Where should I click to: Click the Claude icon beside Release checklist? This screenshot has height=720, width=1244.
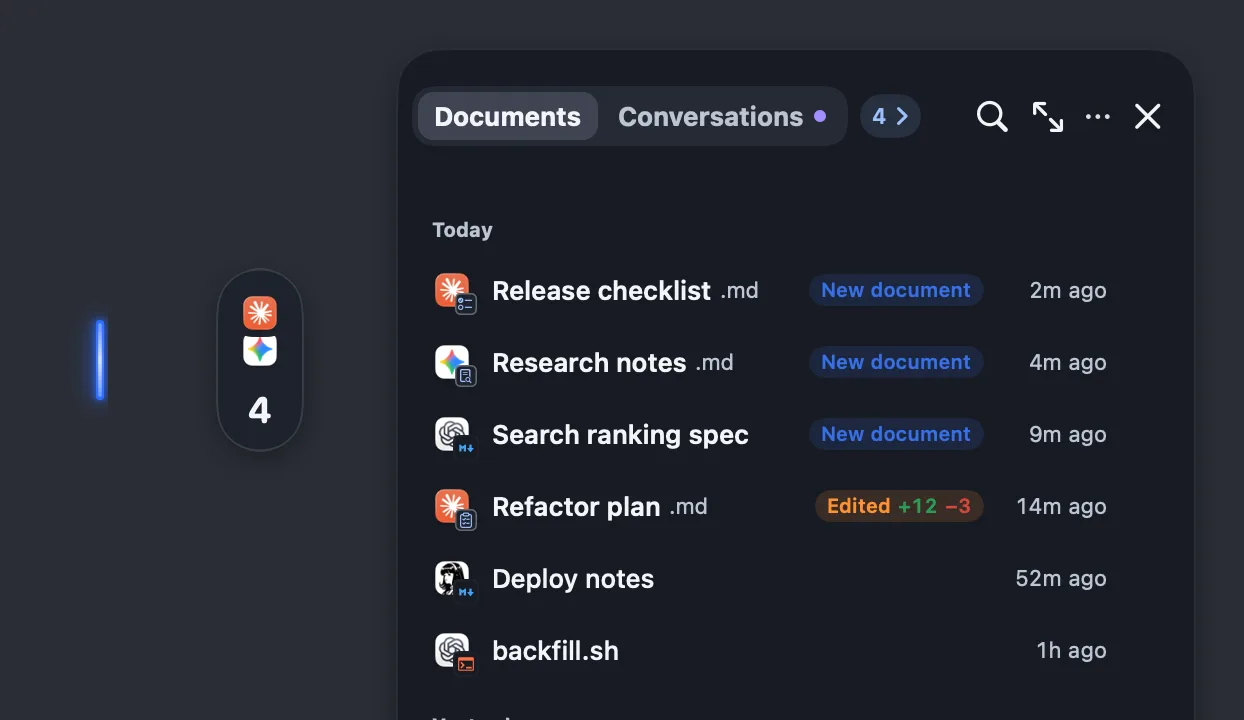pos(453,291)
